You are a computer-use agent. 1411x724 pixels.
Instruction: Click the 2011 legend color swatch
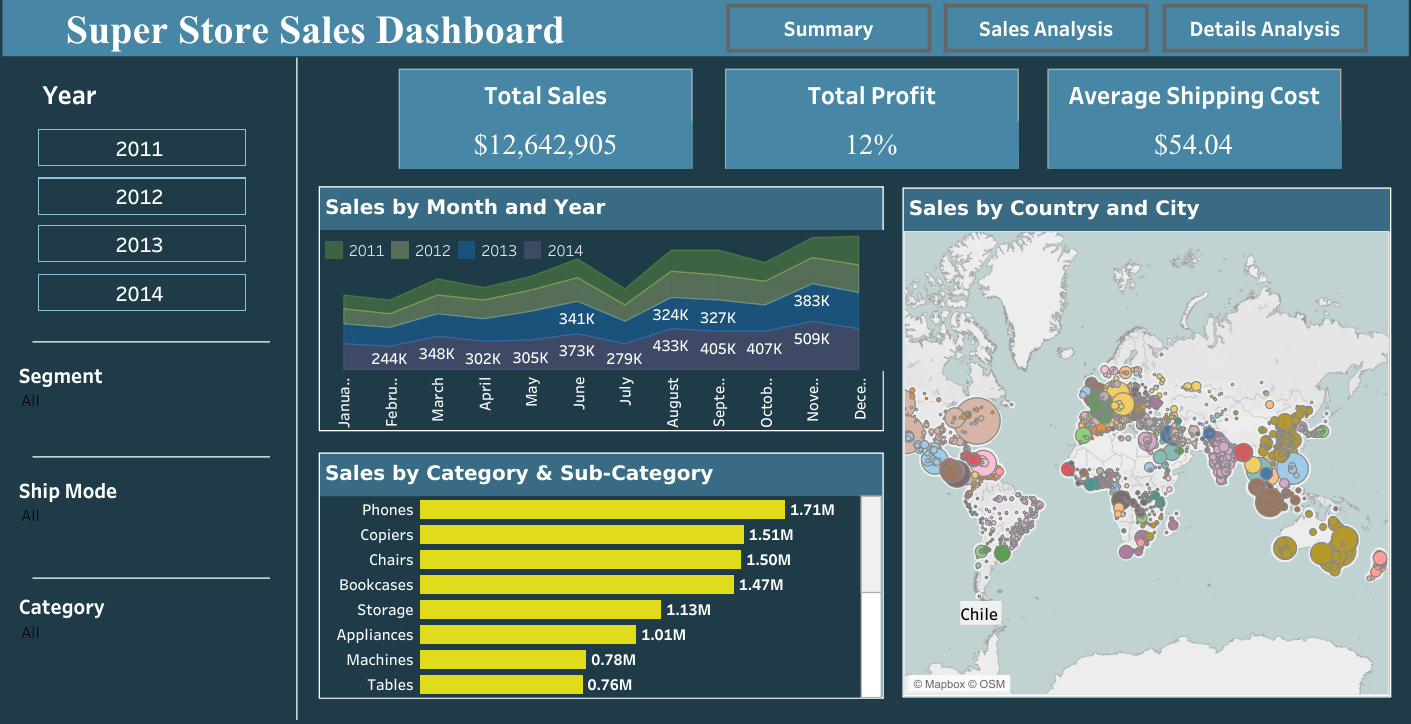click(335, 251)
